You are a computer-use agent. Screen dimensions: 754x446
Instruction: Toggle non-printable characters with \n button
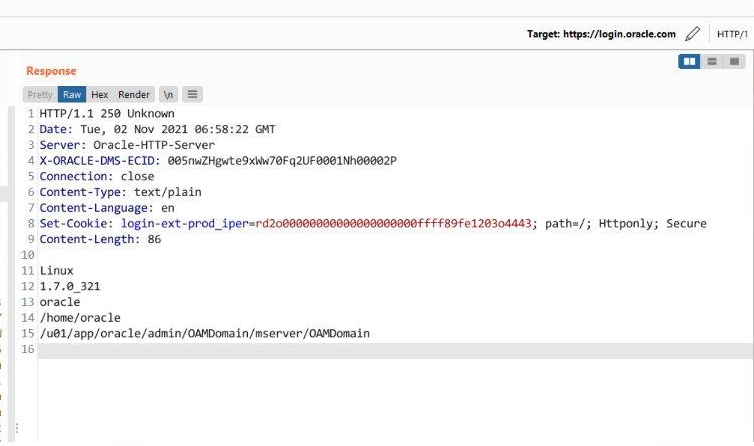pyautogui.click(x=169, y=94)
